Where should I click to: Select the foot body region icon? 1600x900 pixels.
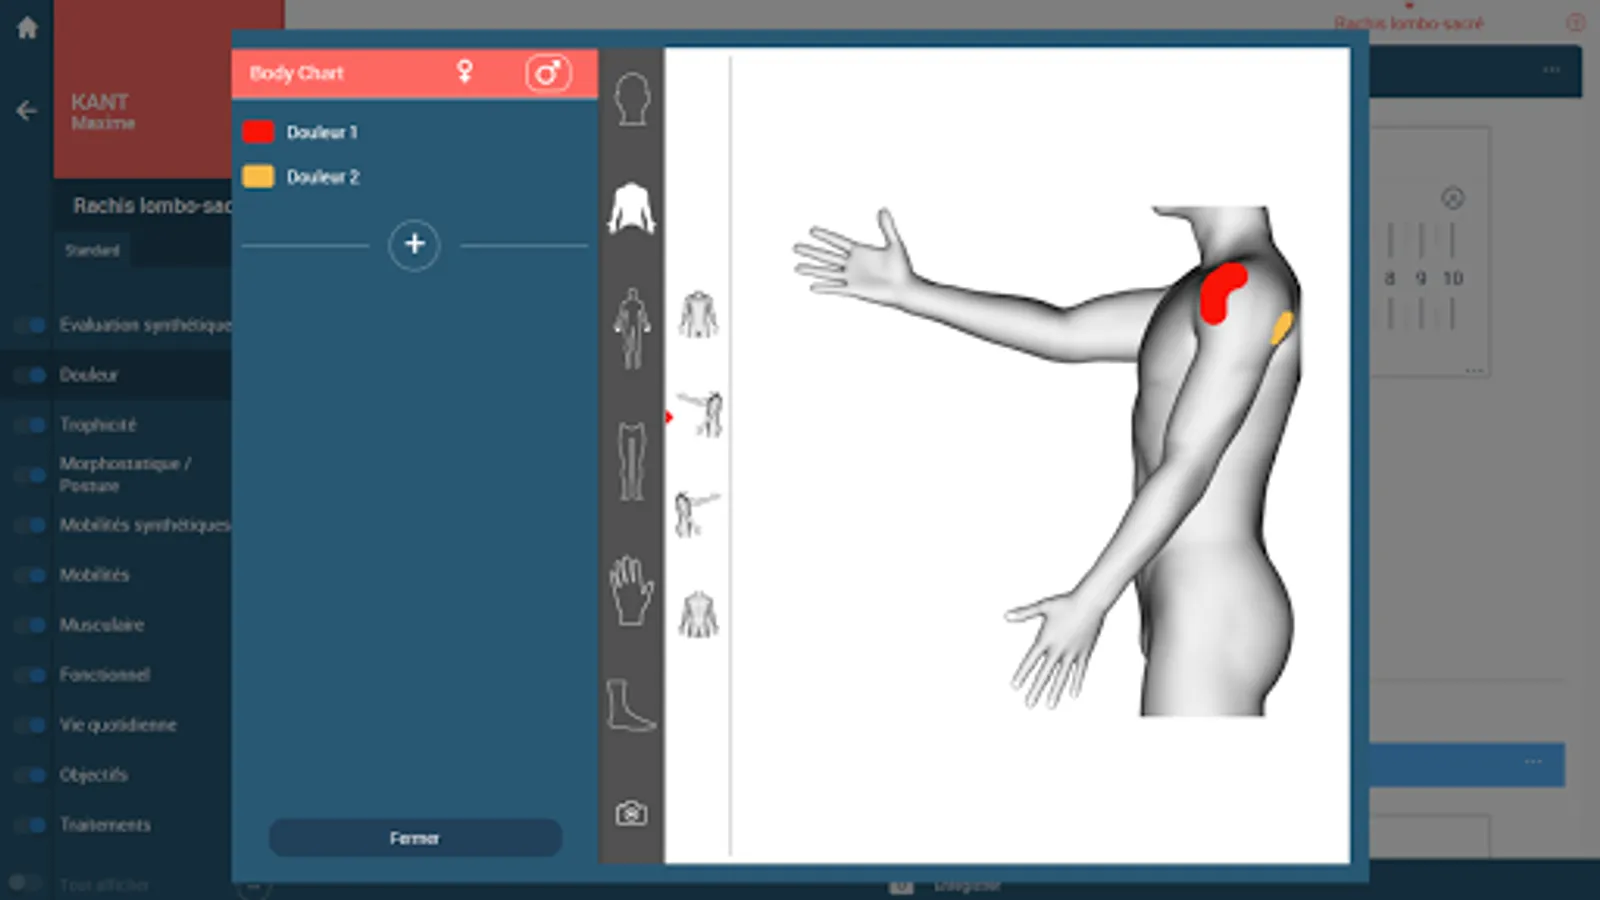click(x=628, y=705)
